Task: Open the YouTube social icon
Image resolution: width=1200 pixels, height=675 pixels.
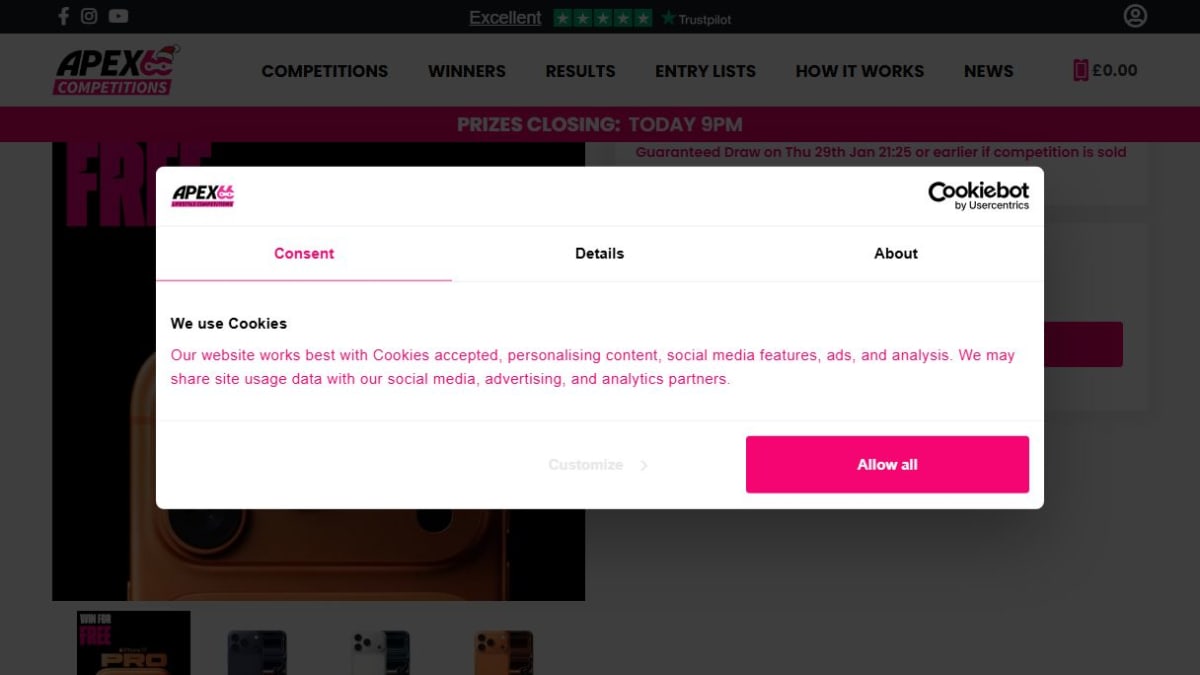Action: 118,16
